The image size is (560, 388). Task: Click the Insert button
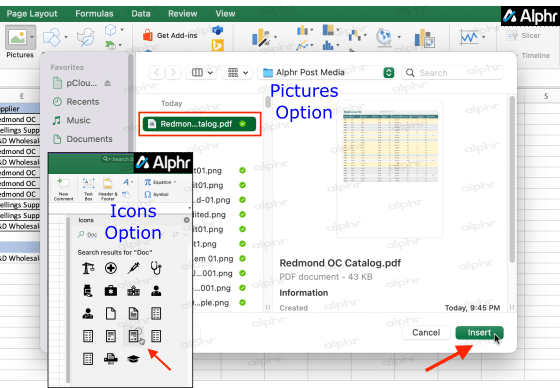click(479, 333)
